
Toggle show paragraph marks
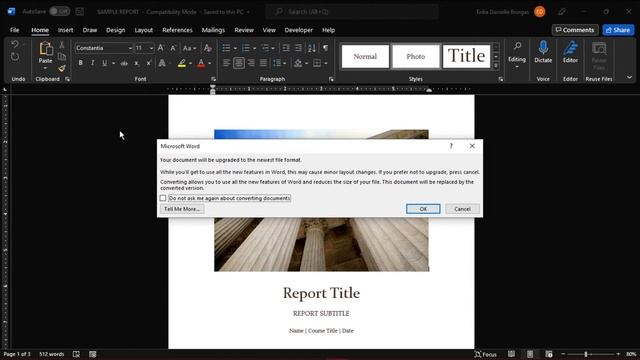(325, 48)
